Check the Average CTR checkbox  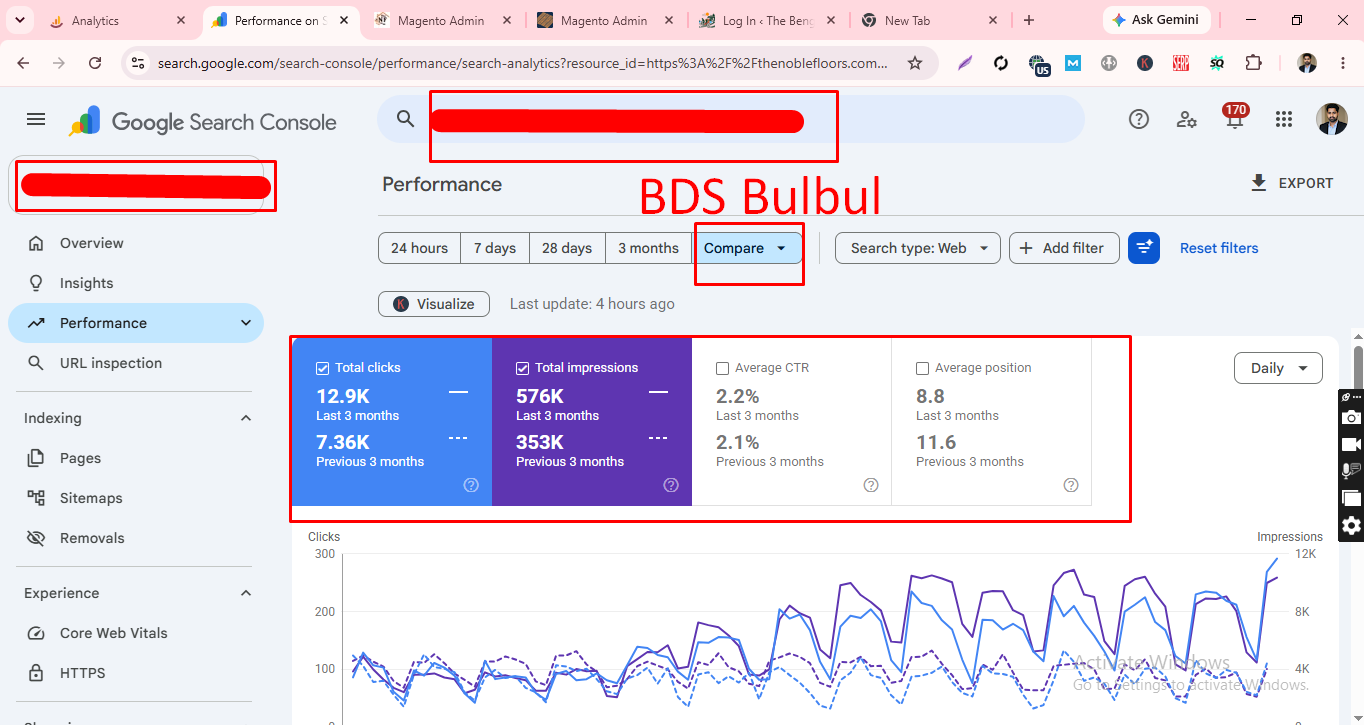point(722,368)
